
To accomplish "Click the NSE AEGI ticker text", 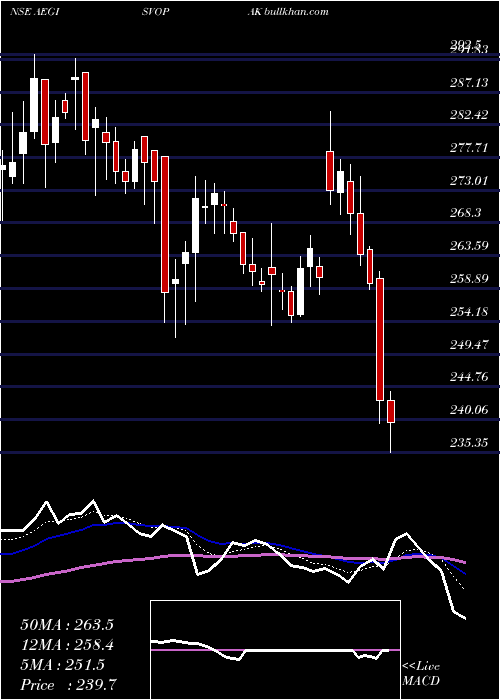I will [x=34, y=12].
